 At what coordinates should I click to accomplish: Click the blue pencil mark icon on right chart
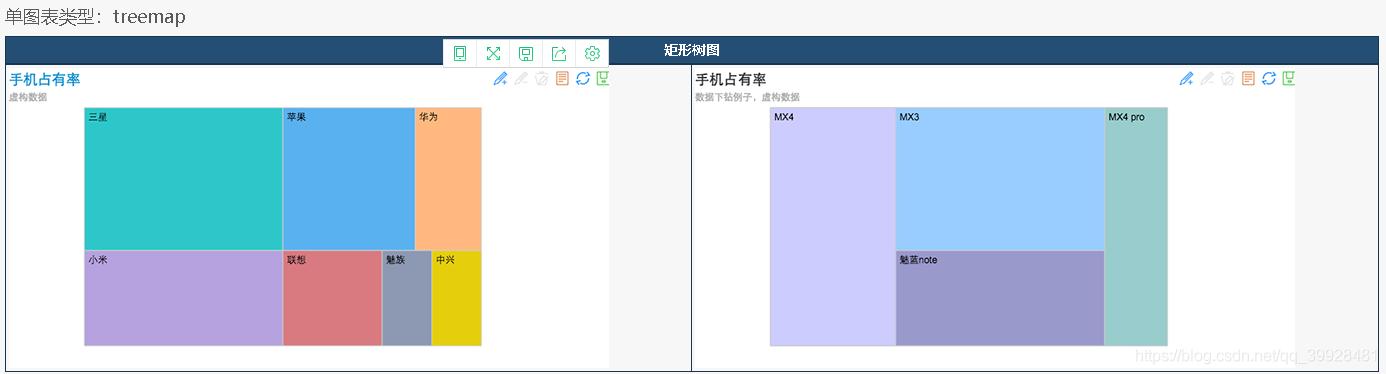(1186, 78)
